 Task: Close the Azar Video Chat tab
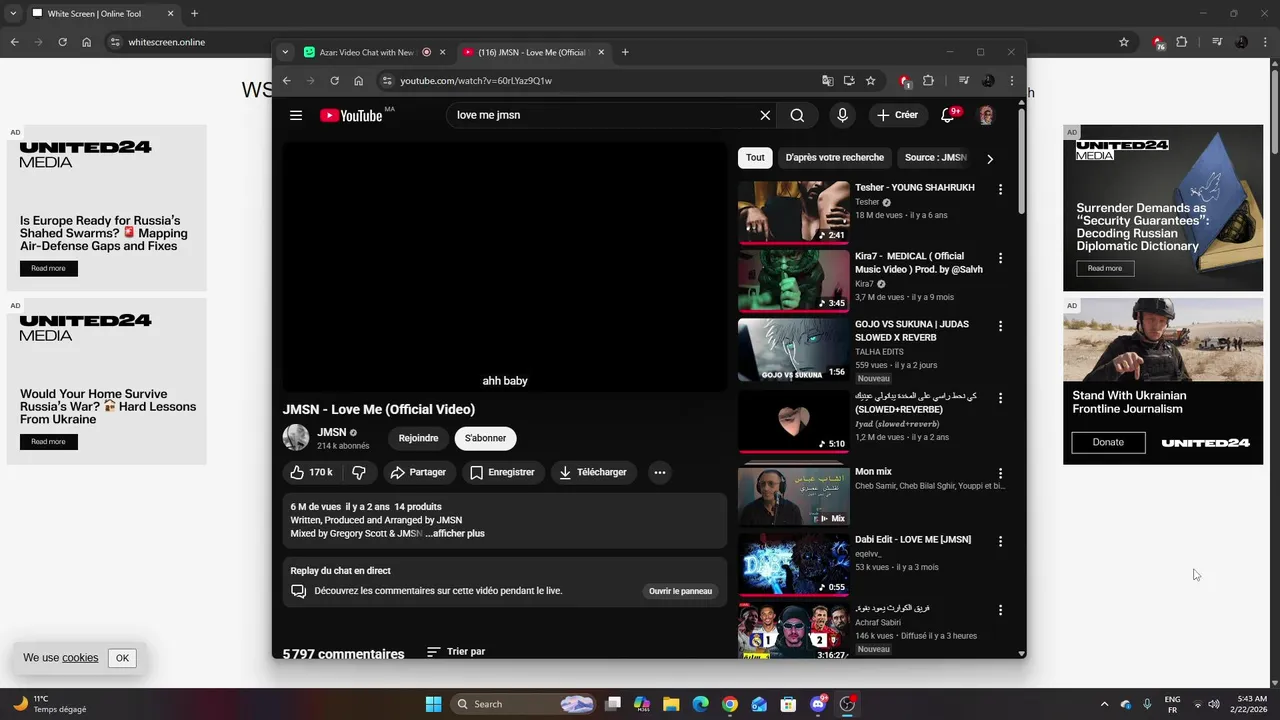click(x=442, y=52)
